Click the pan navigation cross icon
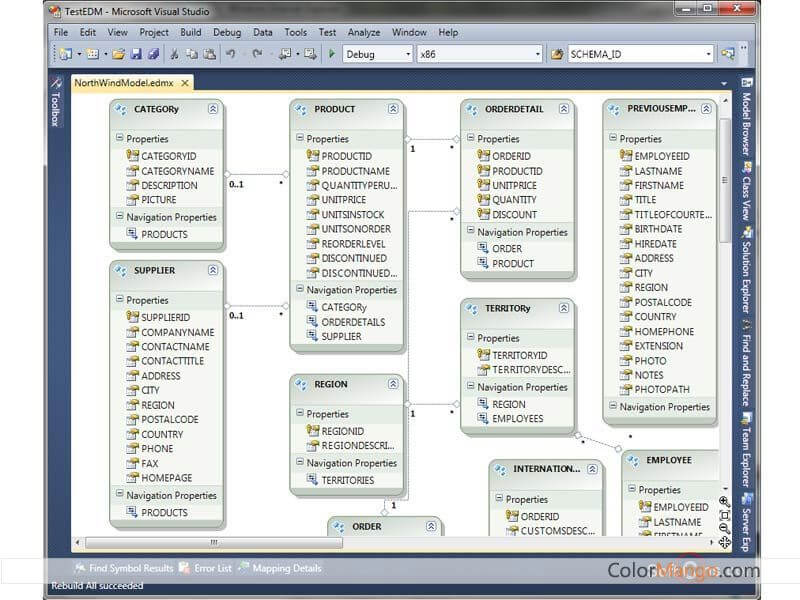 [724, 542]
